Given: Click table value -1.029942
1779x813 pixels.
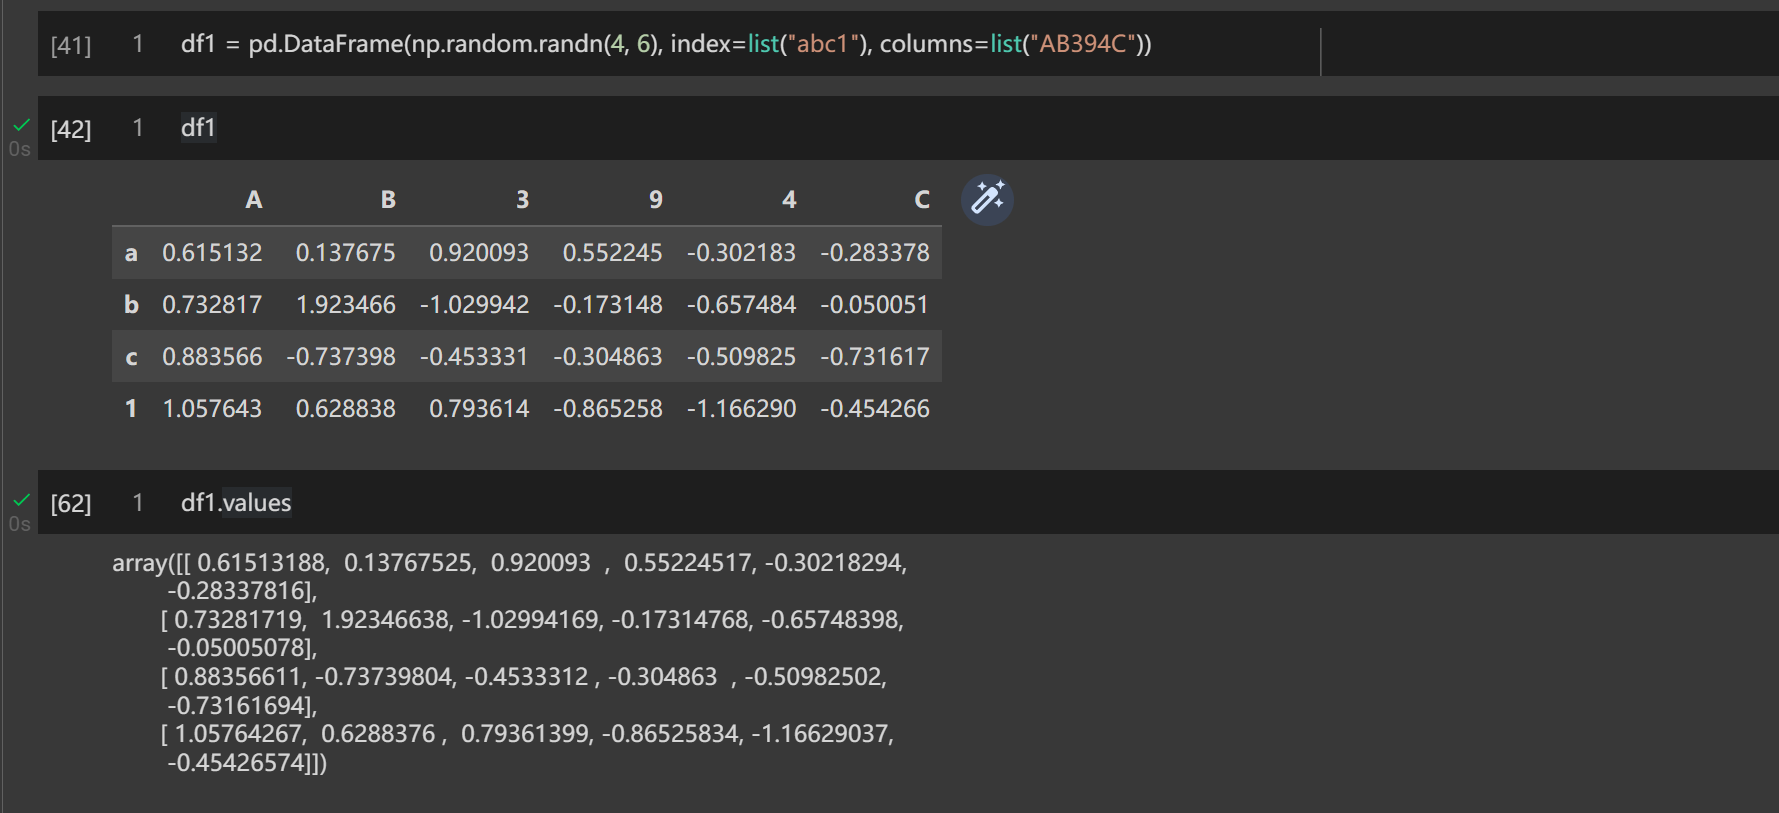Looking at the screenshot, I should point(475,305).
